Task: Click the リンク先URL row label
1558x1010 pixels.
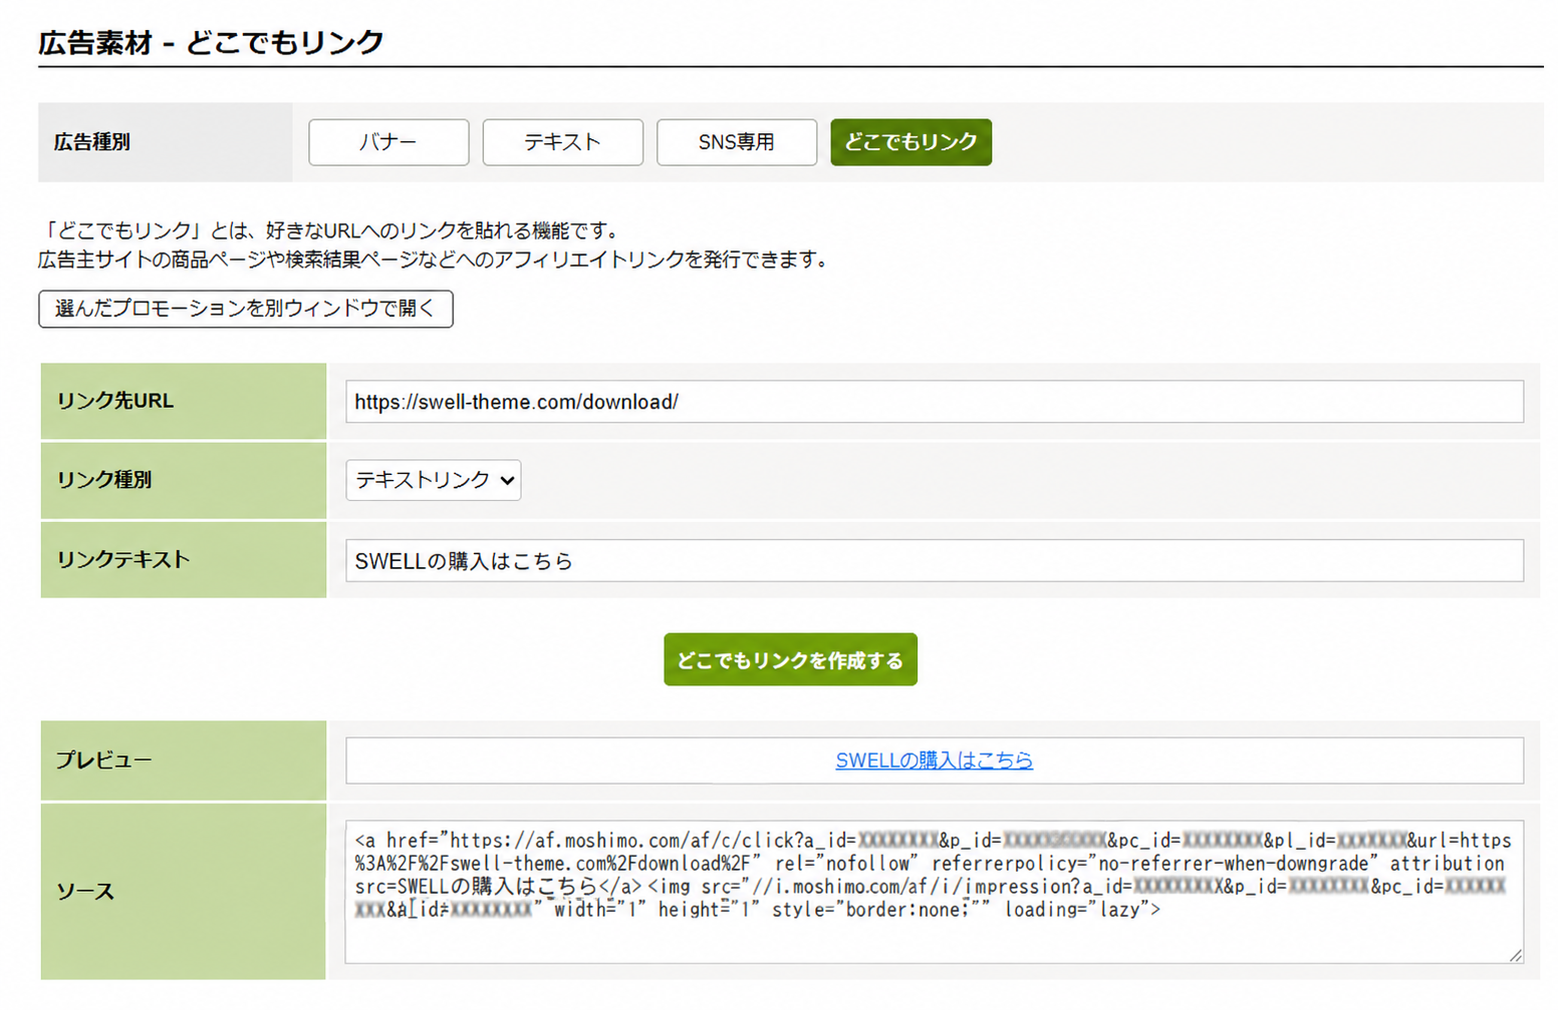Action: tap(115, 401)
